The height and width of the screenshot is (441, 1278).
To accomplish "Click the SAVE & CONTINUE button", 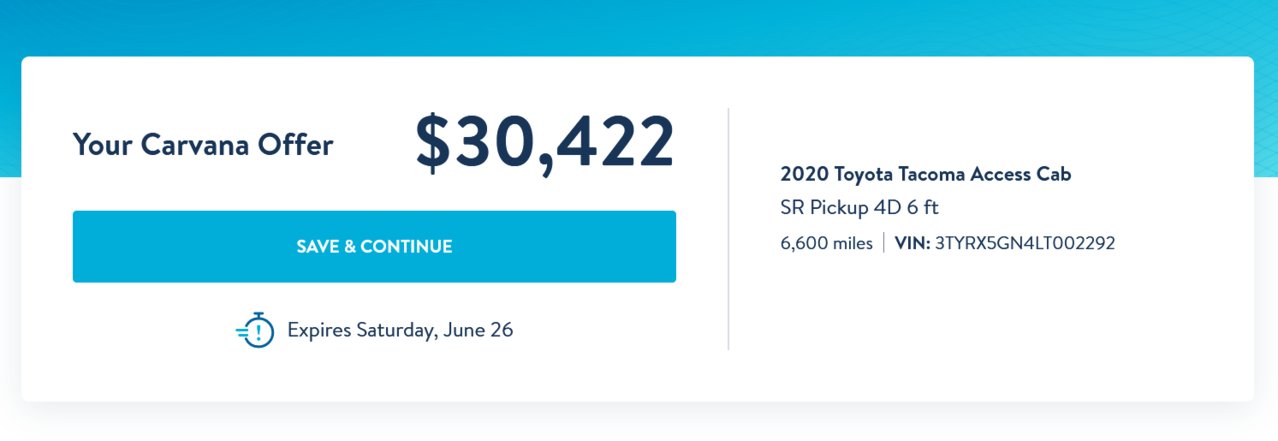I will pyautogui.click(x=374, y=246).
